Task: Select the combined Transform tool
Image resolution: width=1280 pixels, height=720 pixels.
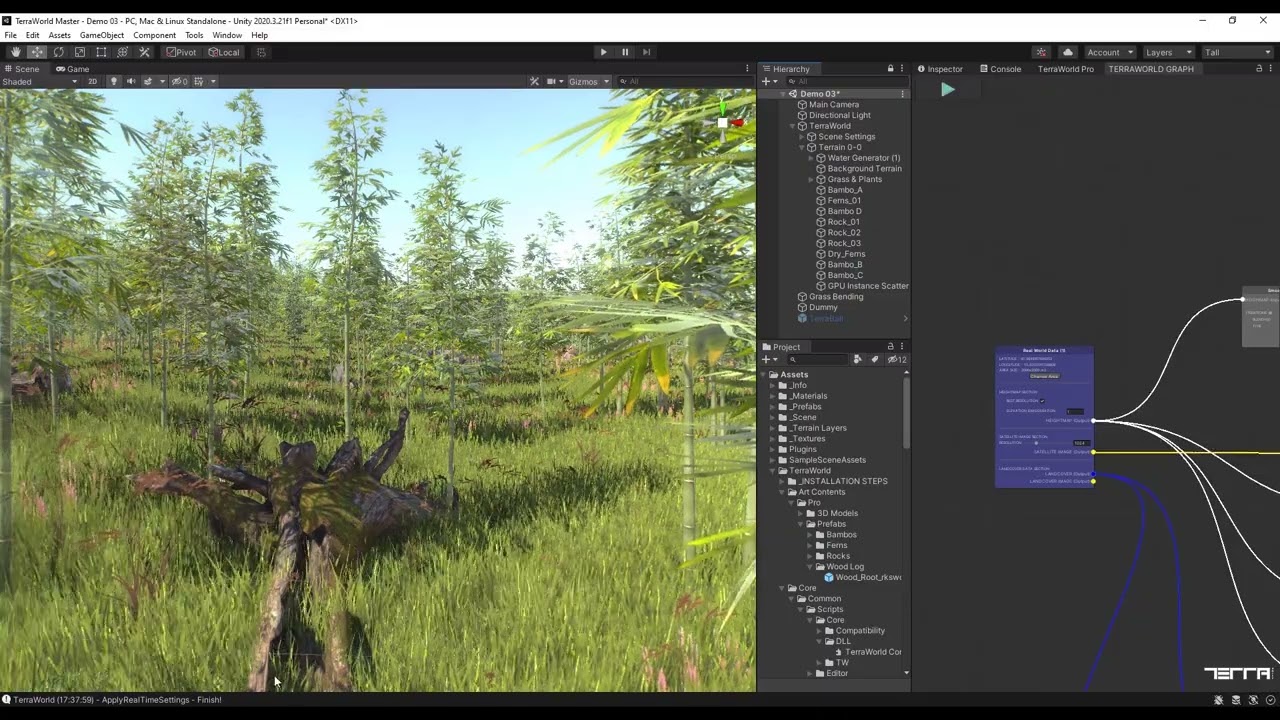Action: point(123,52)
